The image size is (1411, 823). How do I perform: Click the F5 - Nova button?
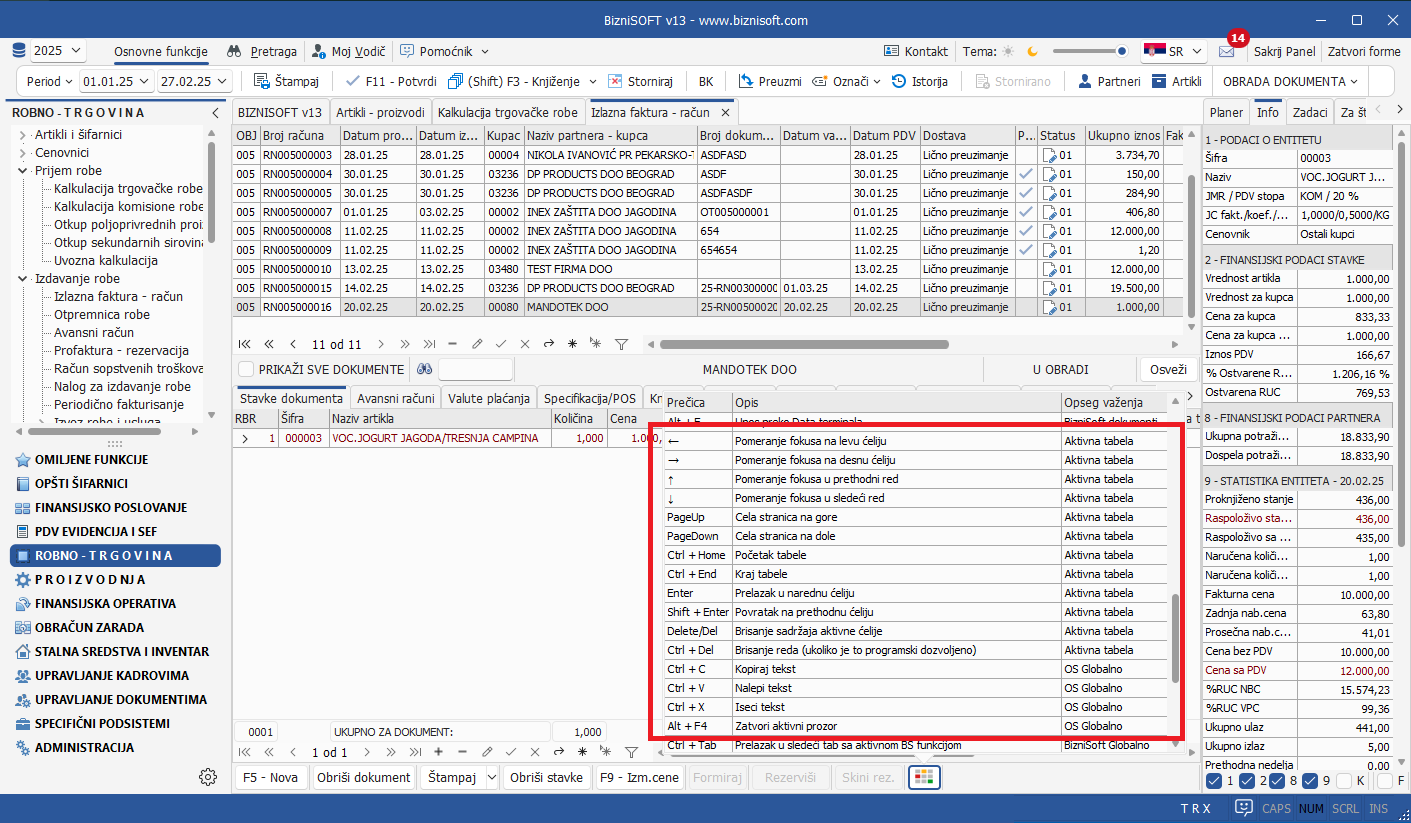pyautogui.click(x=270, y=777)
